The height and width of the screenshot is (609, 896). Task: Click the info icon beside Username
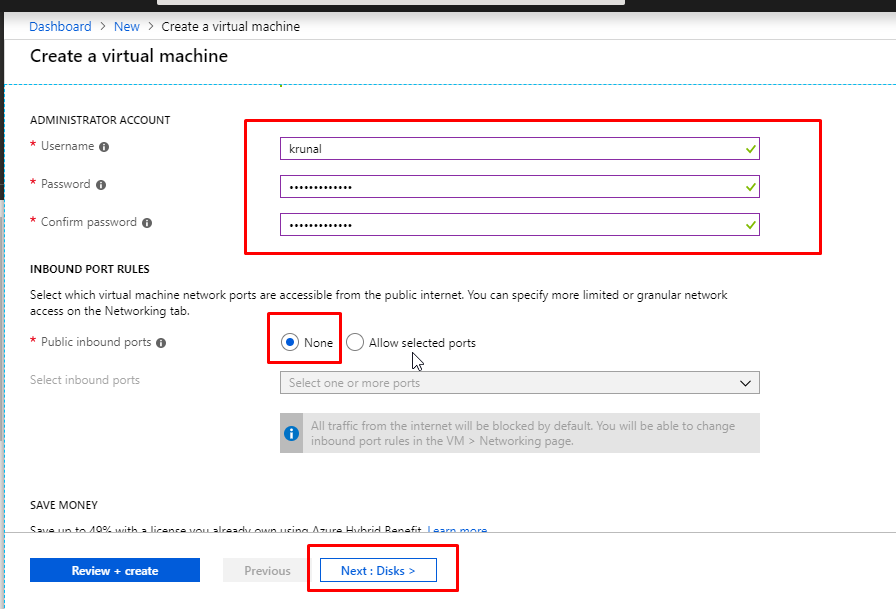tap(104, 147)
